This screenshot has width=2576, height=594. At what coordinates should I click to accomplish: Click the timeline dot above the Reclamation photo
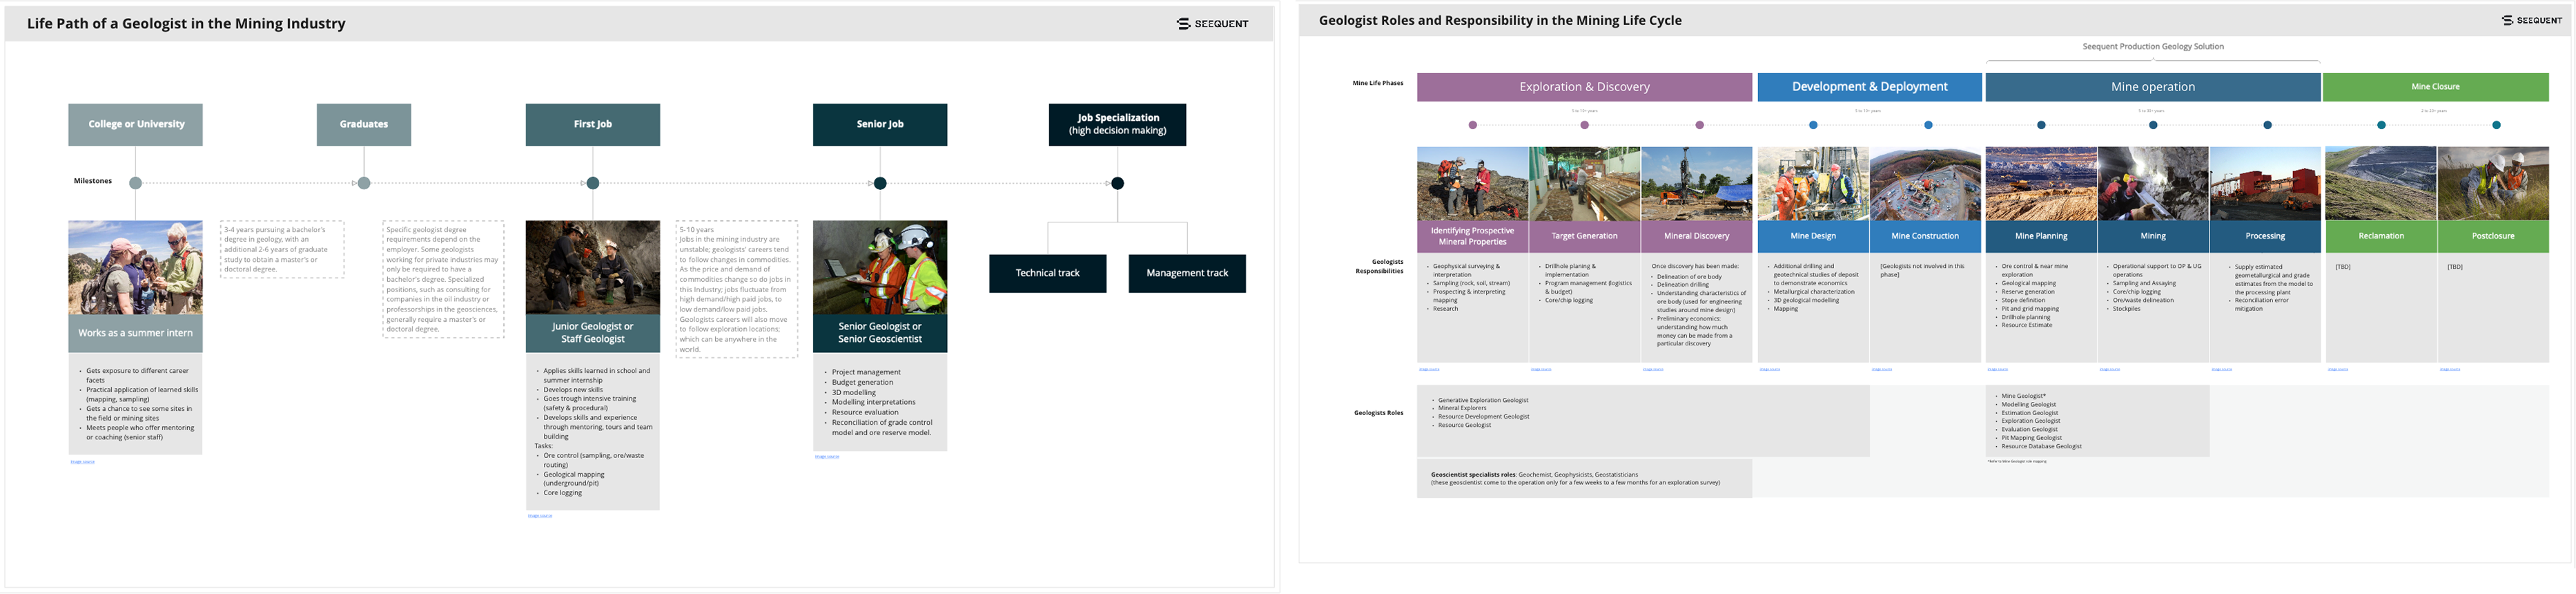coord(2381,125)
